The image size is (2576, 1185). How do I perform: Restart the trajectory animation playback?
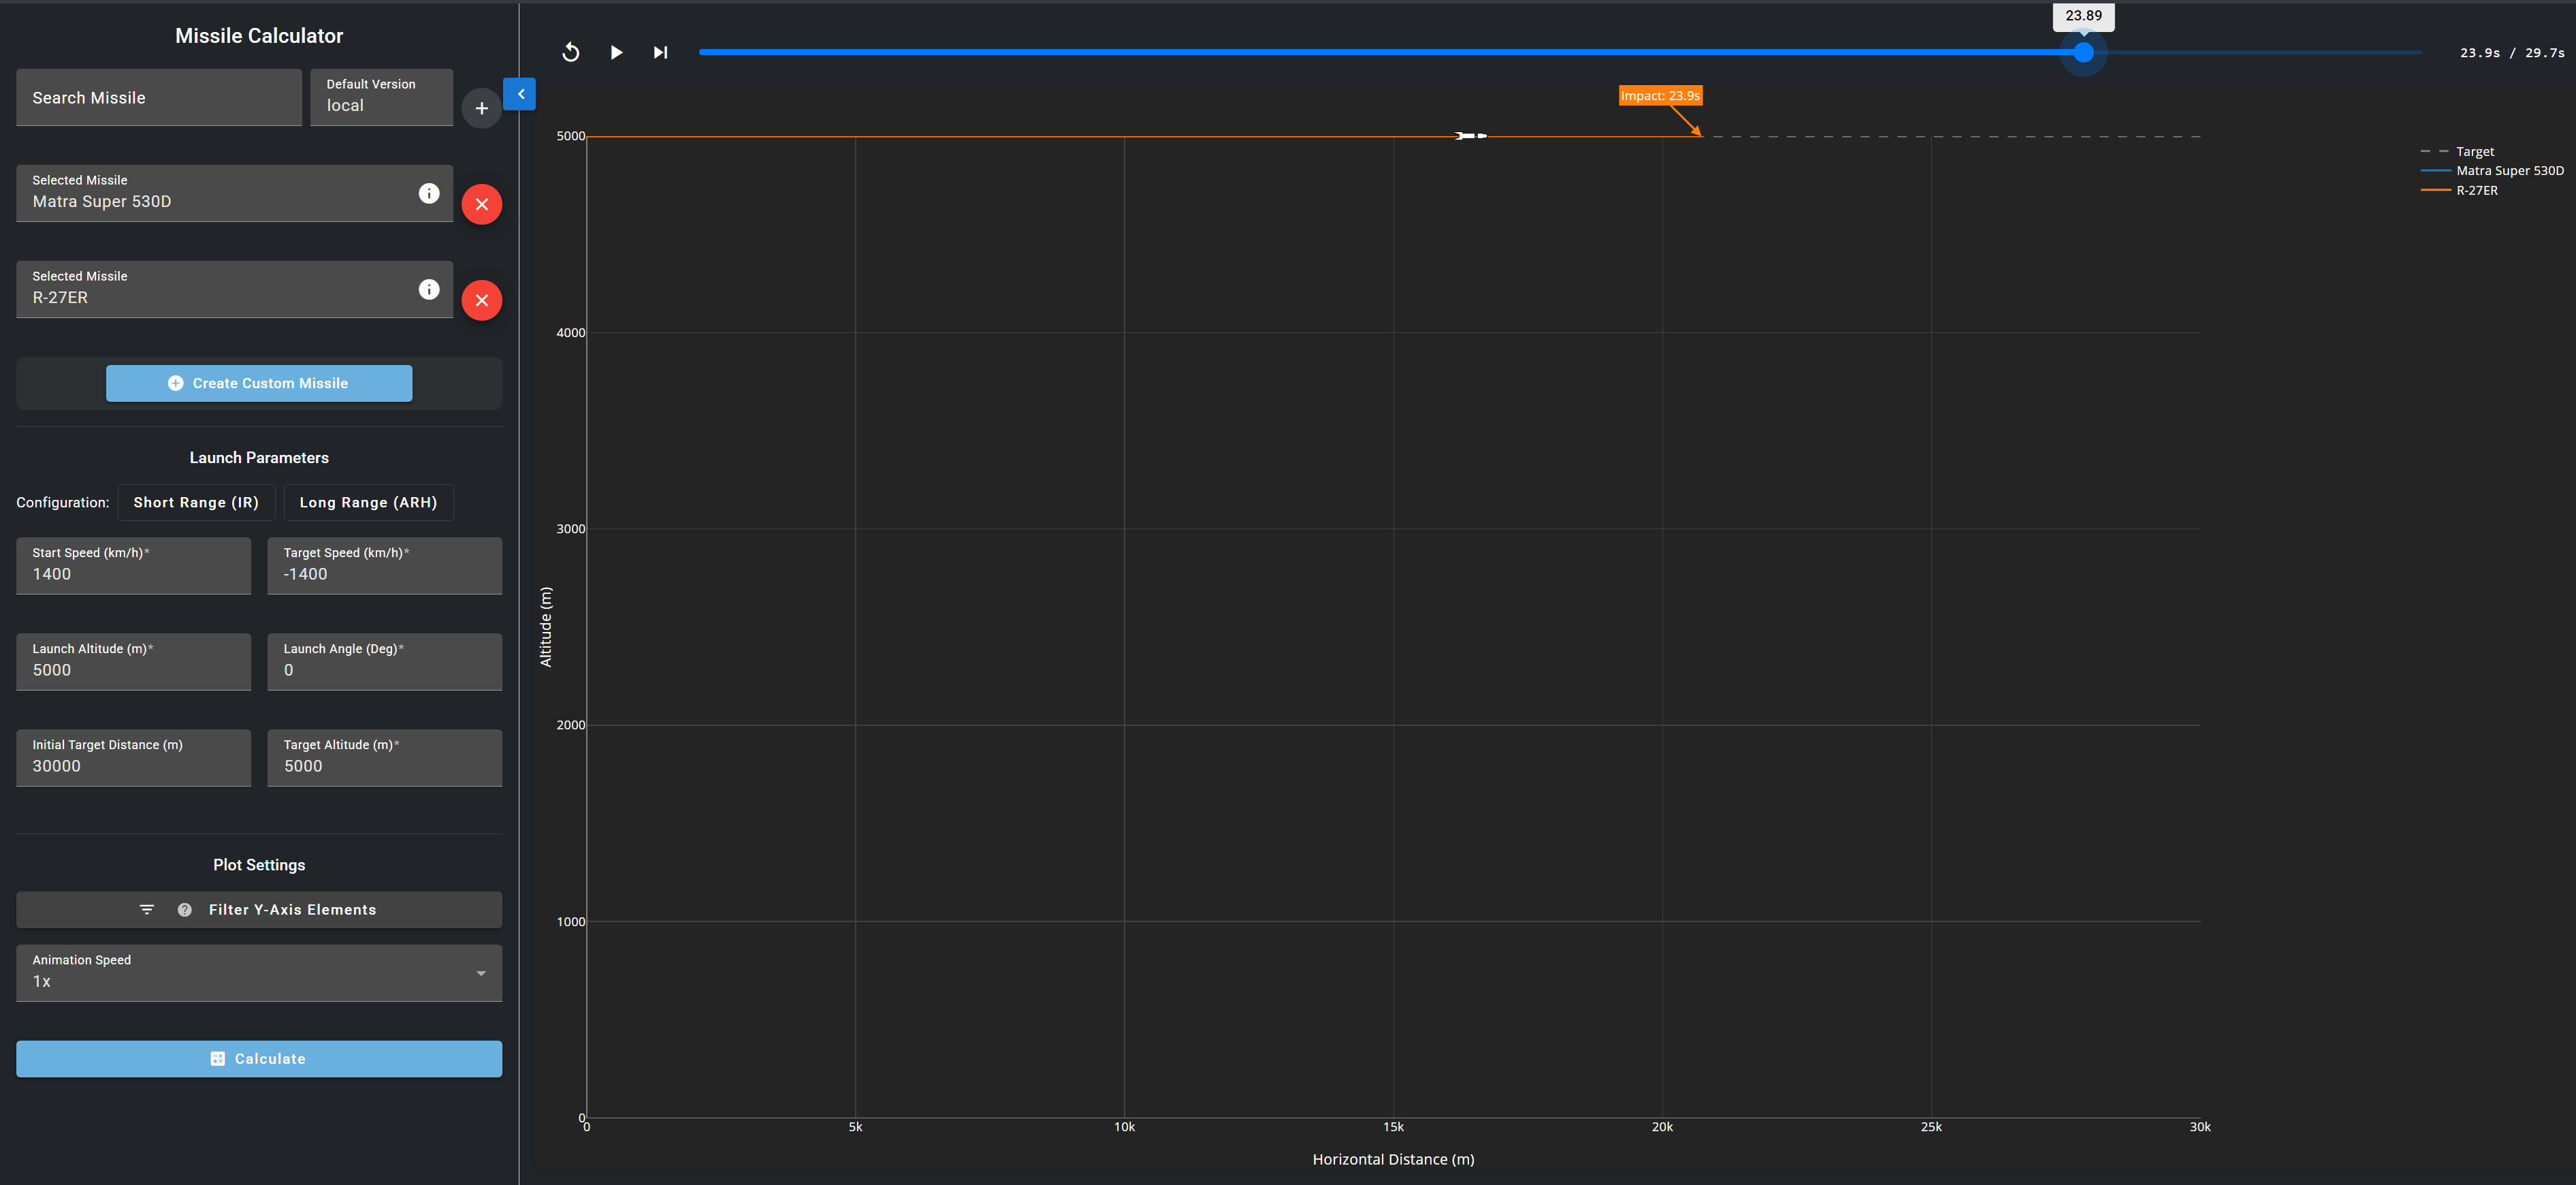point(571,52)
